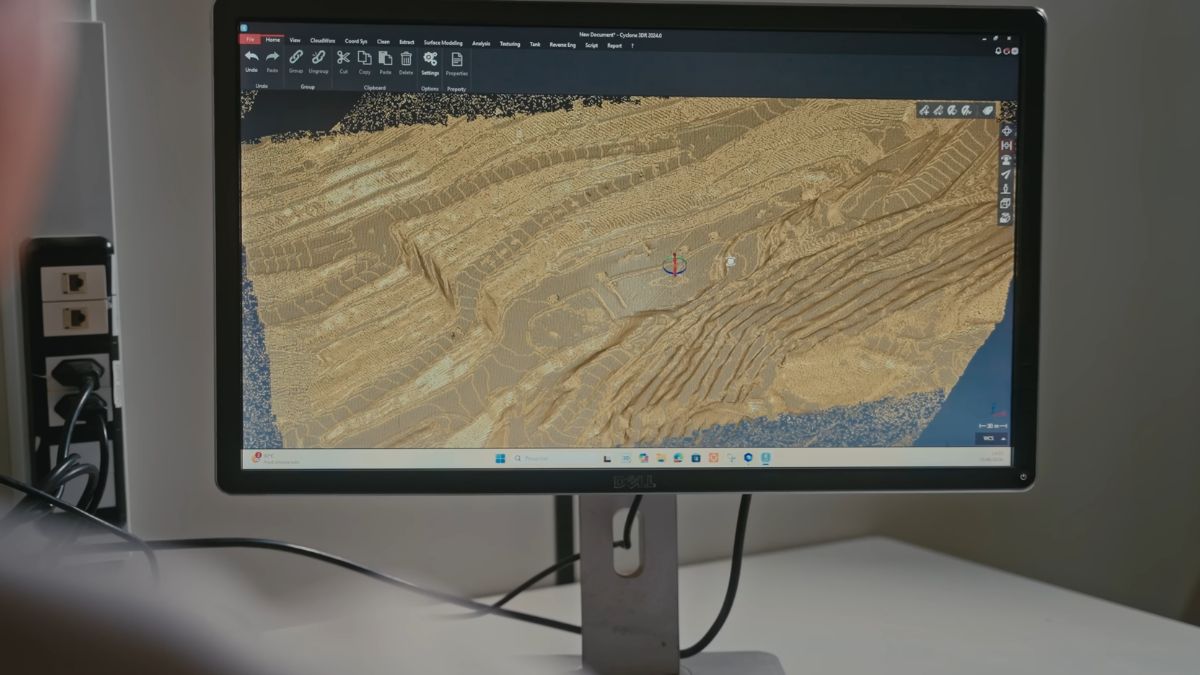Click the walk/person icon in side toolbar
The image size is (1200, 675).
tap(1006, 188)
